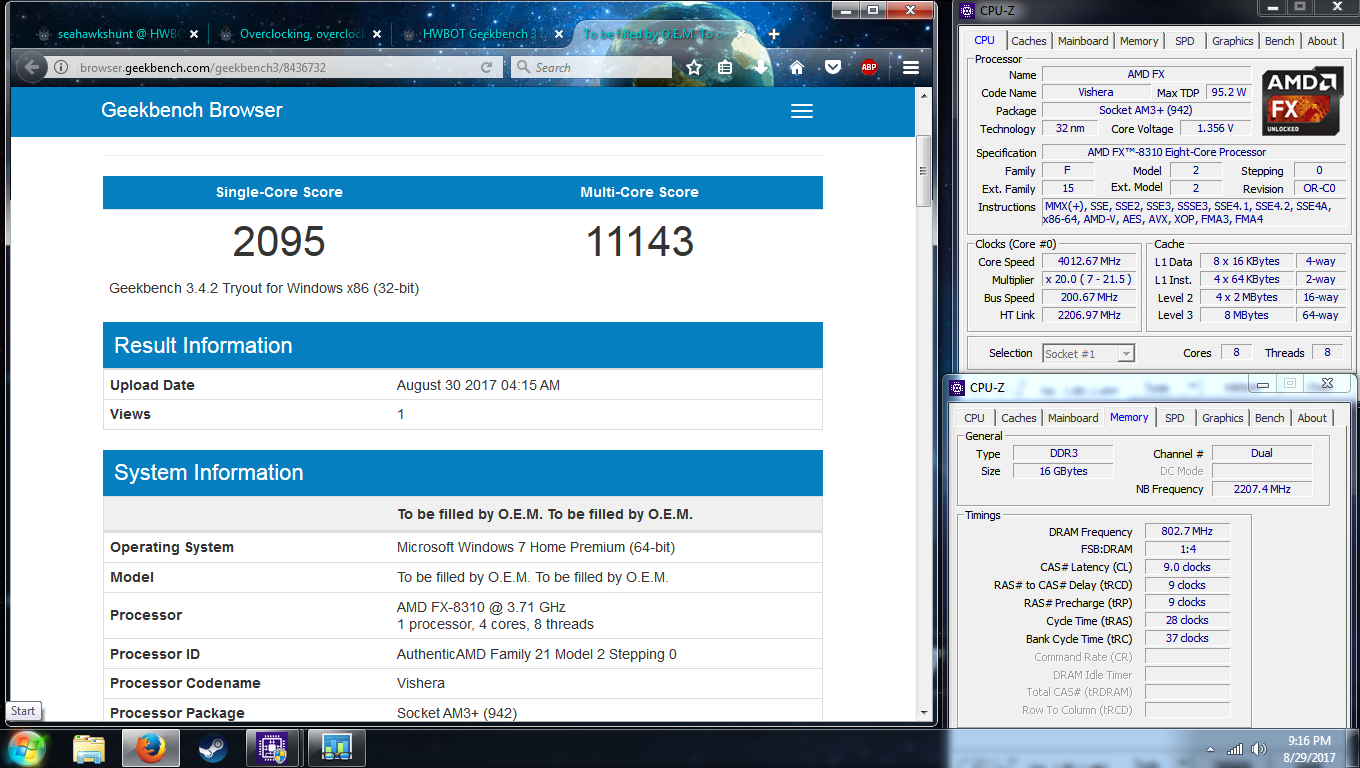This screenshot has width=1360, height=768.
Task: Bookmark this page with the star icon
Action: (694, 68)
